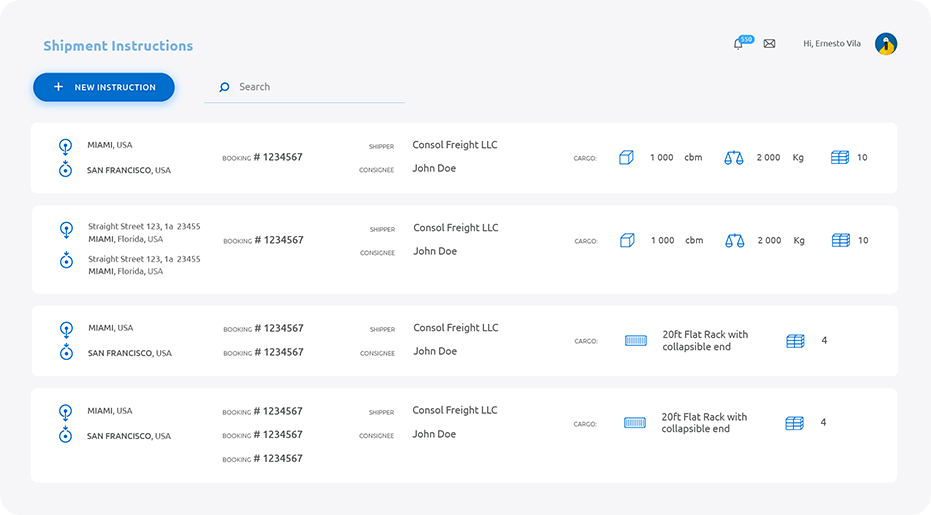The height and width of the screenshot is (515, 931).
Task: Click the Hi, Ernesto Vila user name
Action: point(832,44)
